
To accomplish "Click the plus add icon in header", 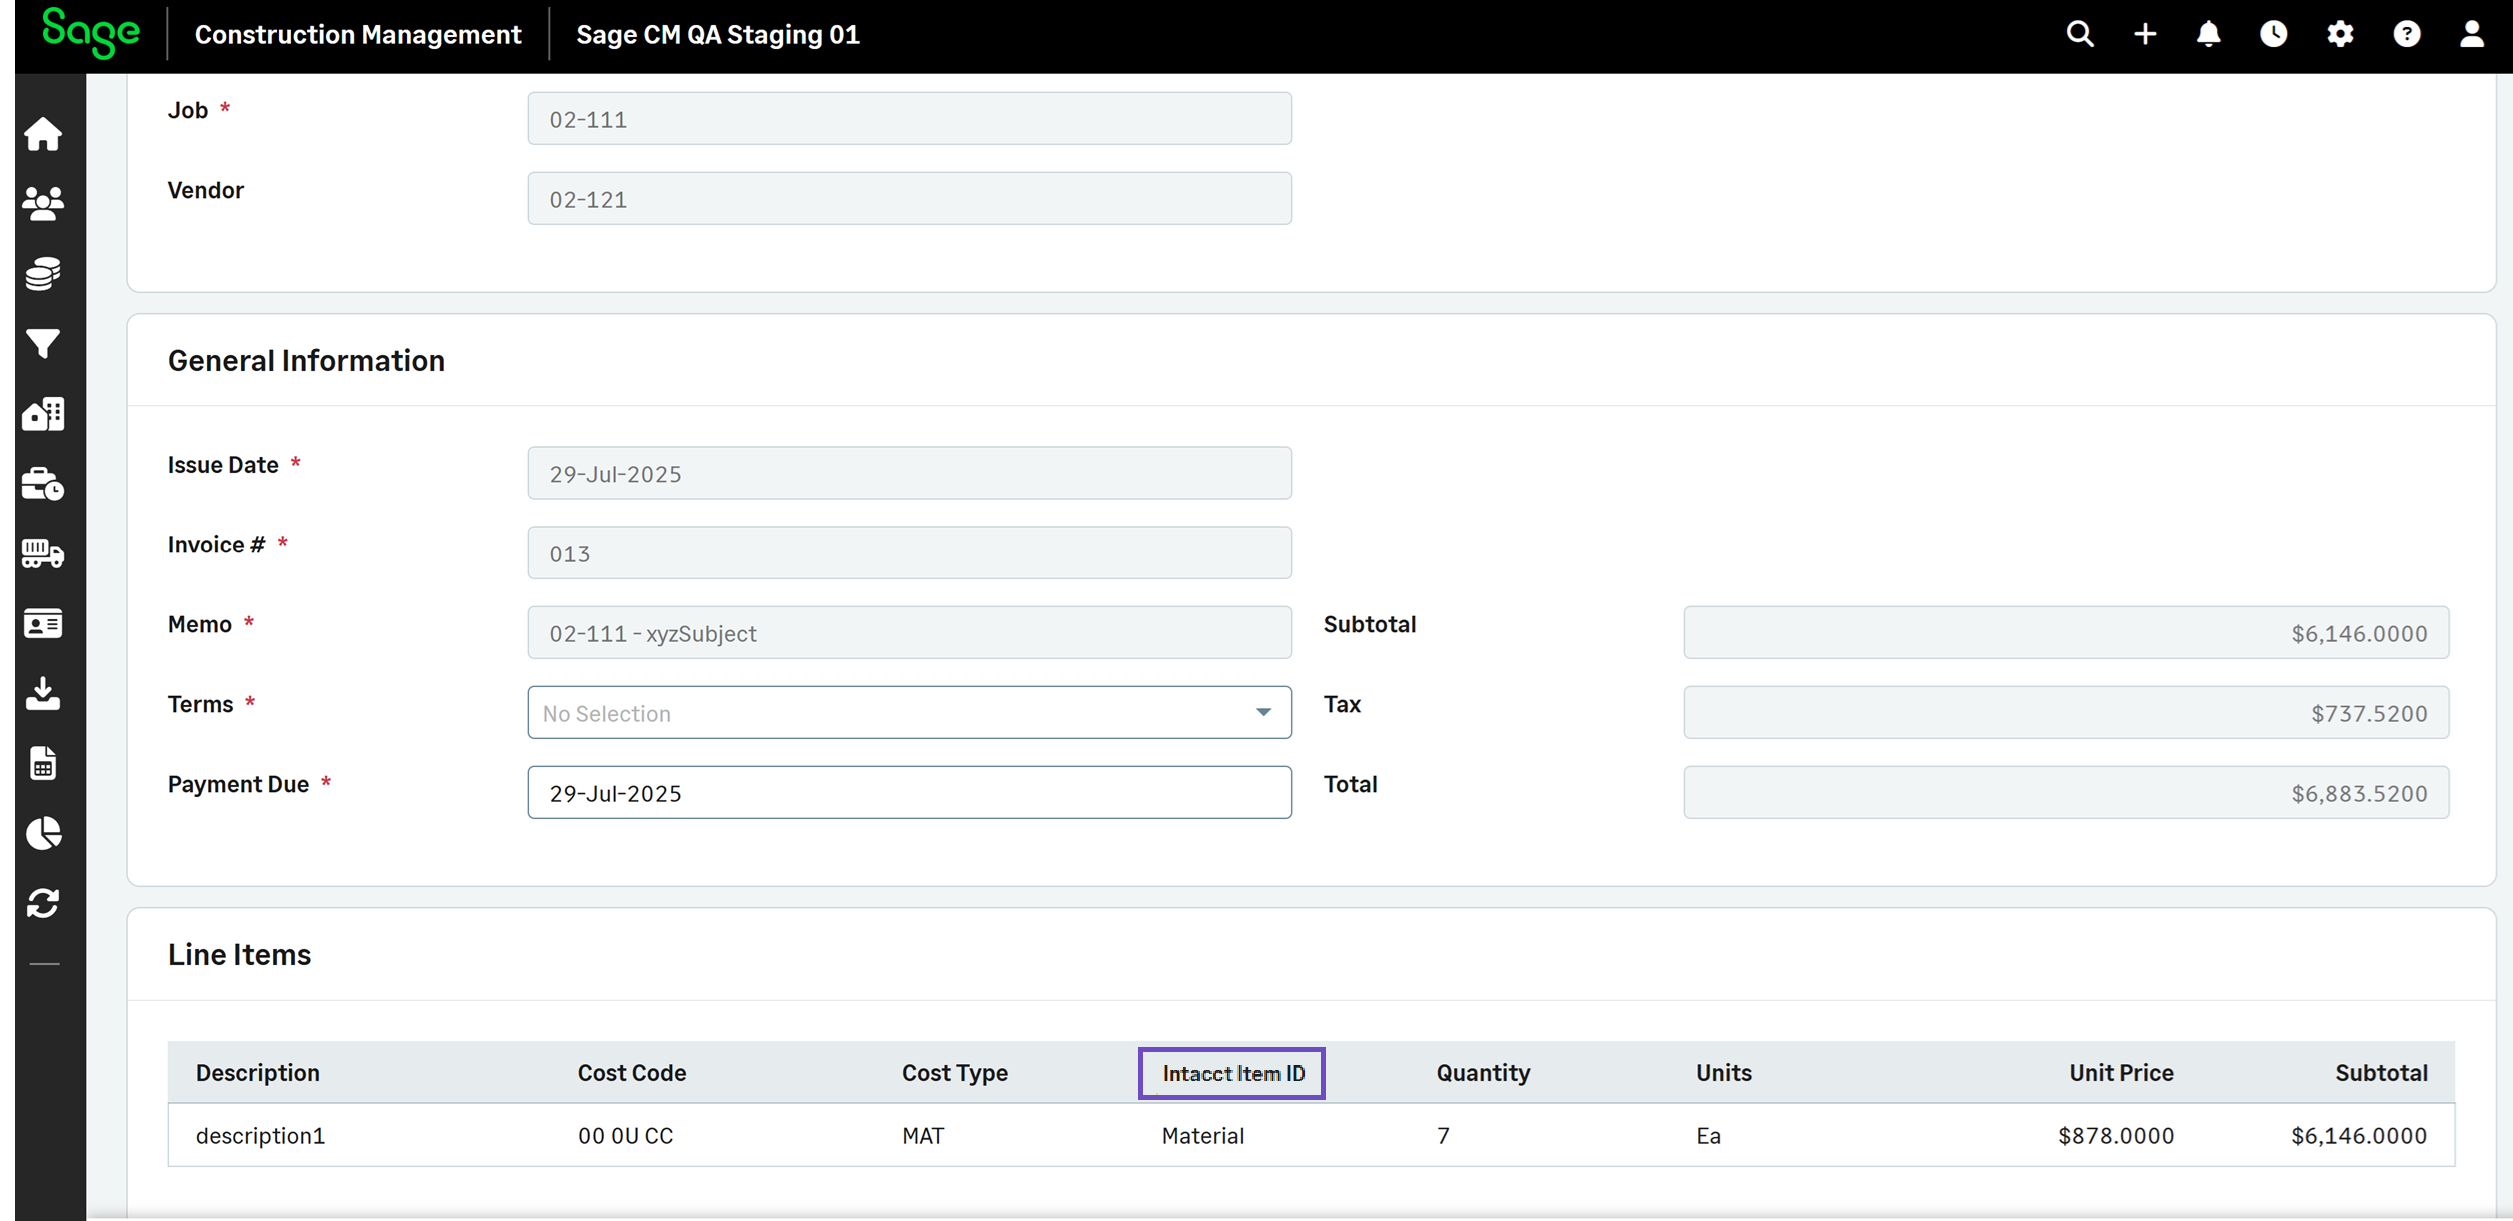I will (2145, 35).
